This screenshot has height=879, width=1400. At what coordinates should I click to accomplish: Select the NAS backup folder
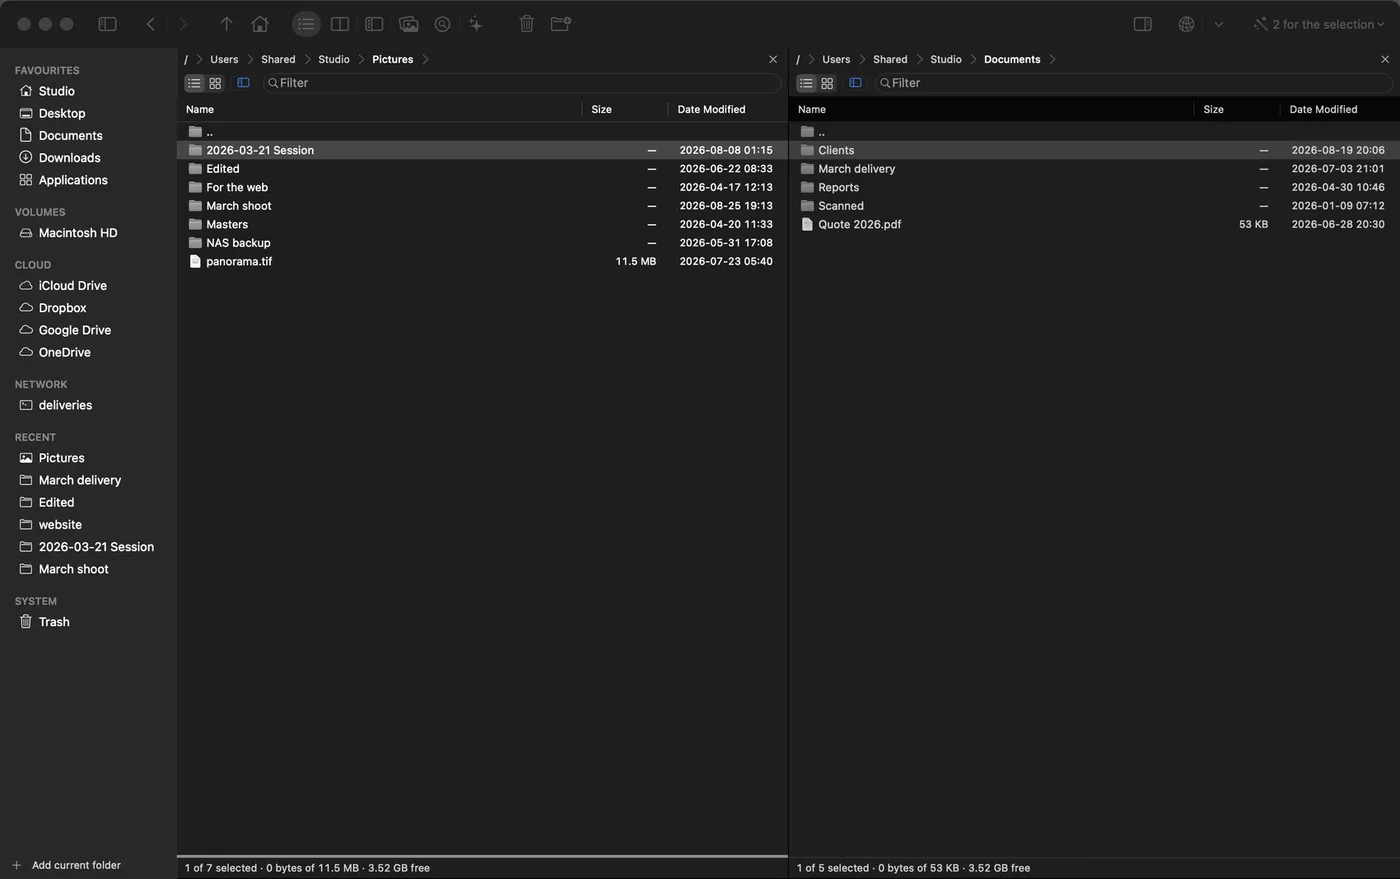pos(482,243)
